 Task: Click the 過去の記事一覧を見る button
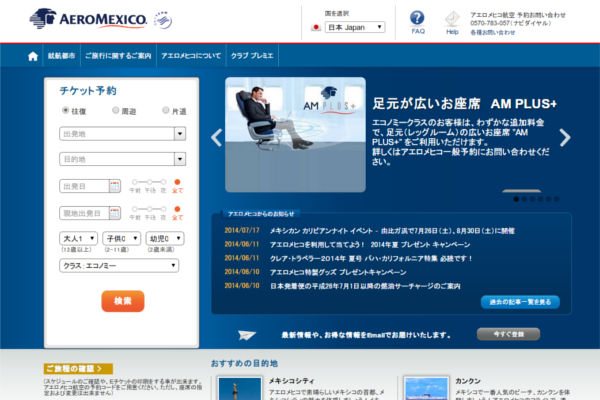click(x=520, y=302)
